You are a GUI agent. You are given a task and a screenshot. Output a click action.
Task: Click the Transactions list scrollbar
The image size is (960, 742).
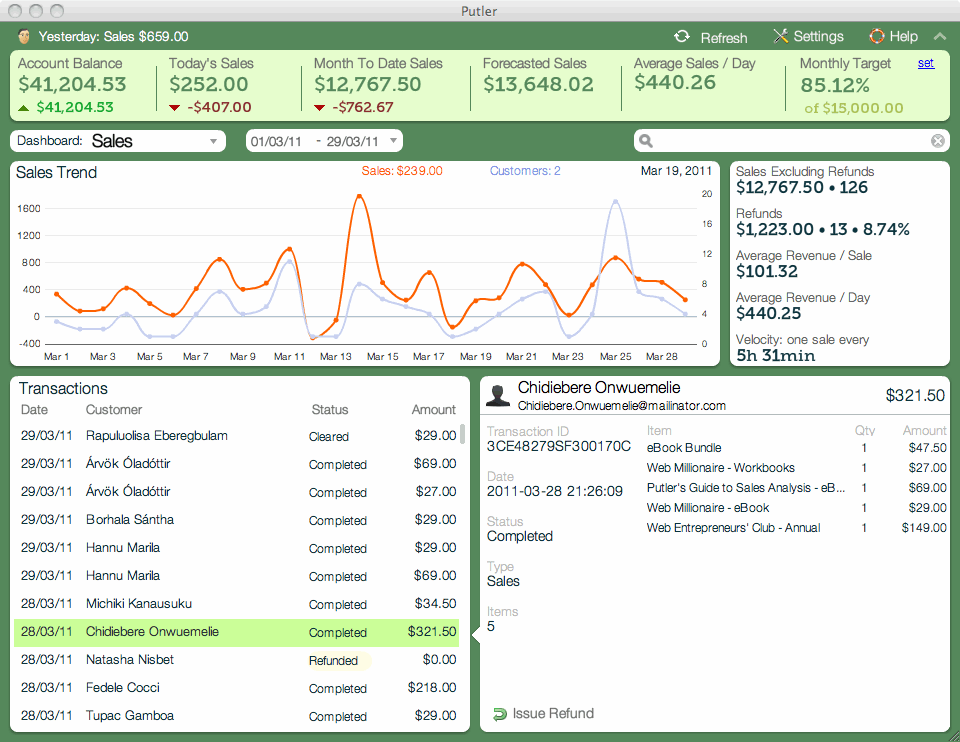tap(463, 433)
